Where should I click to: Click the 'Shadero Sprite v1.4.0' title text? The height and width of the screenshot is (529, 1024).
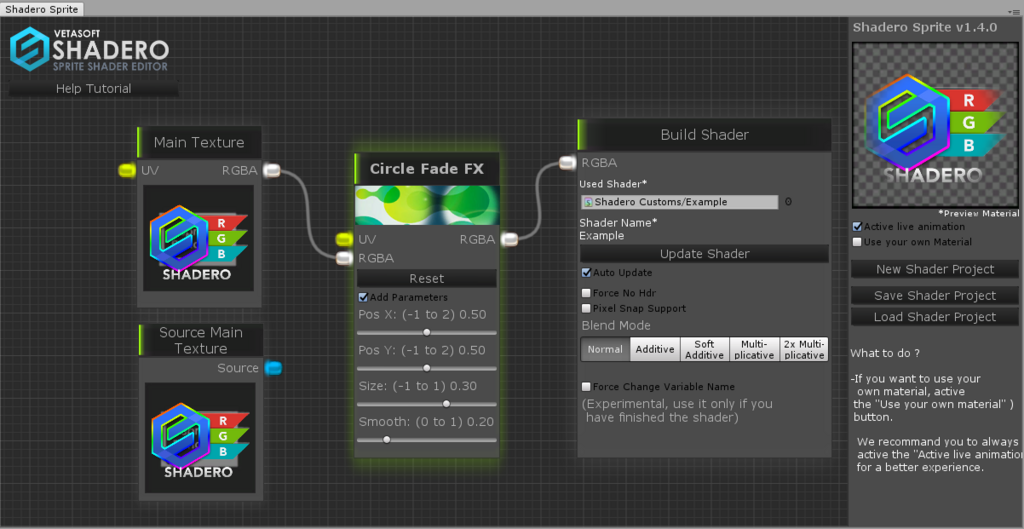(x=925, y=27)
